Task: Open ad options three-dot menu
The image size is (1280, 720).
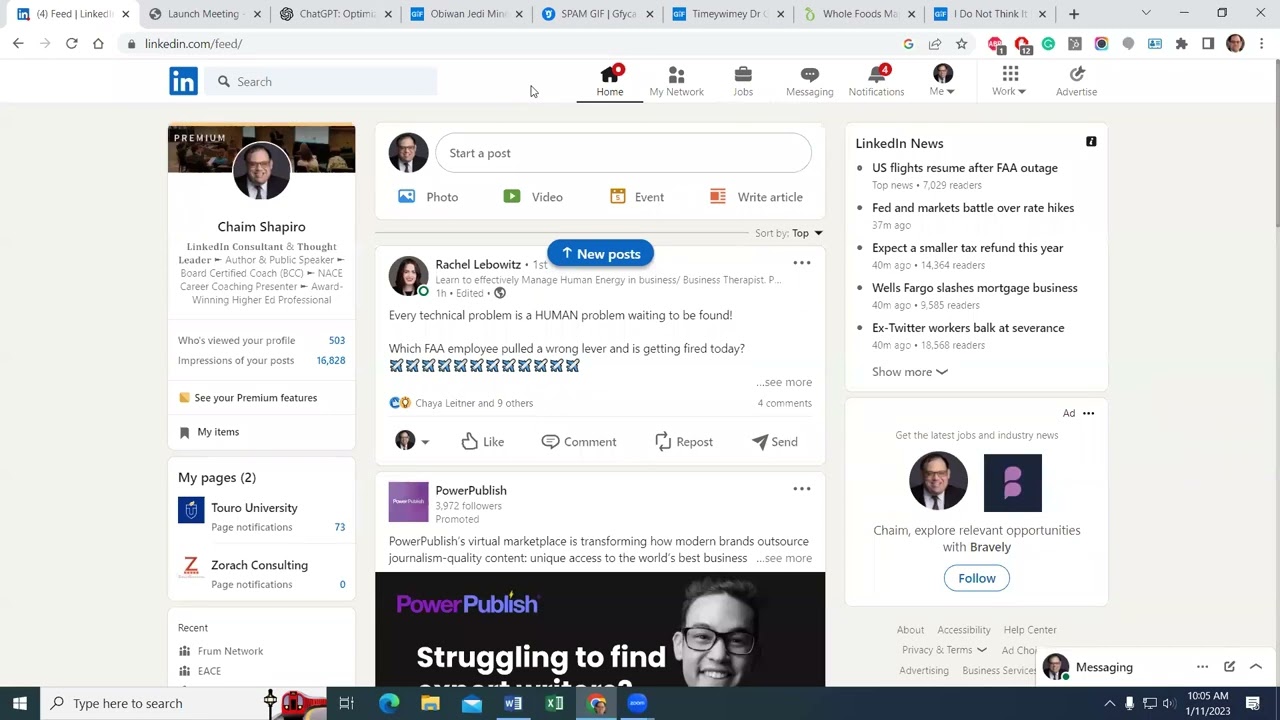Action: (1088, 413)
